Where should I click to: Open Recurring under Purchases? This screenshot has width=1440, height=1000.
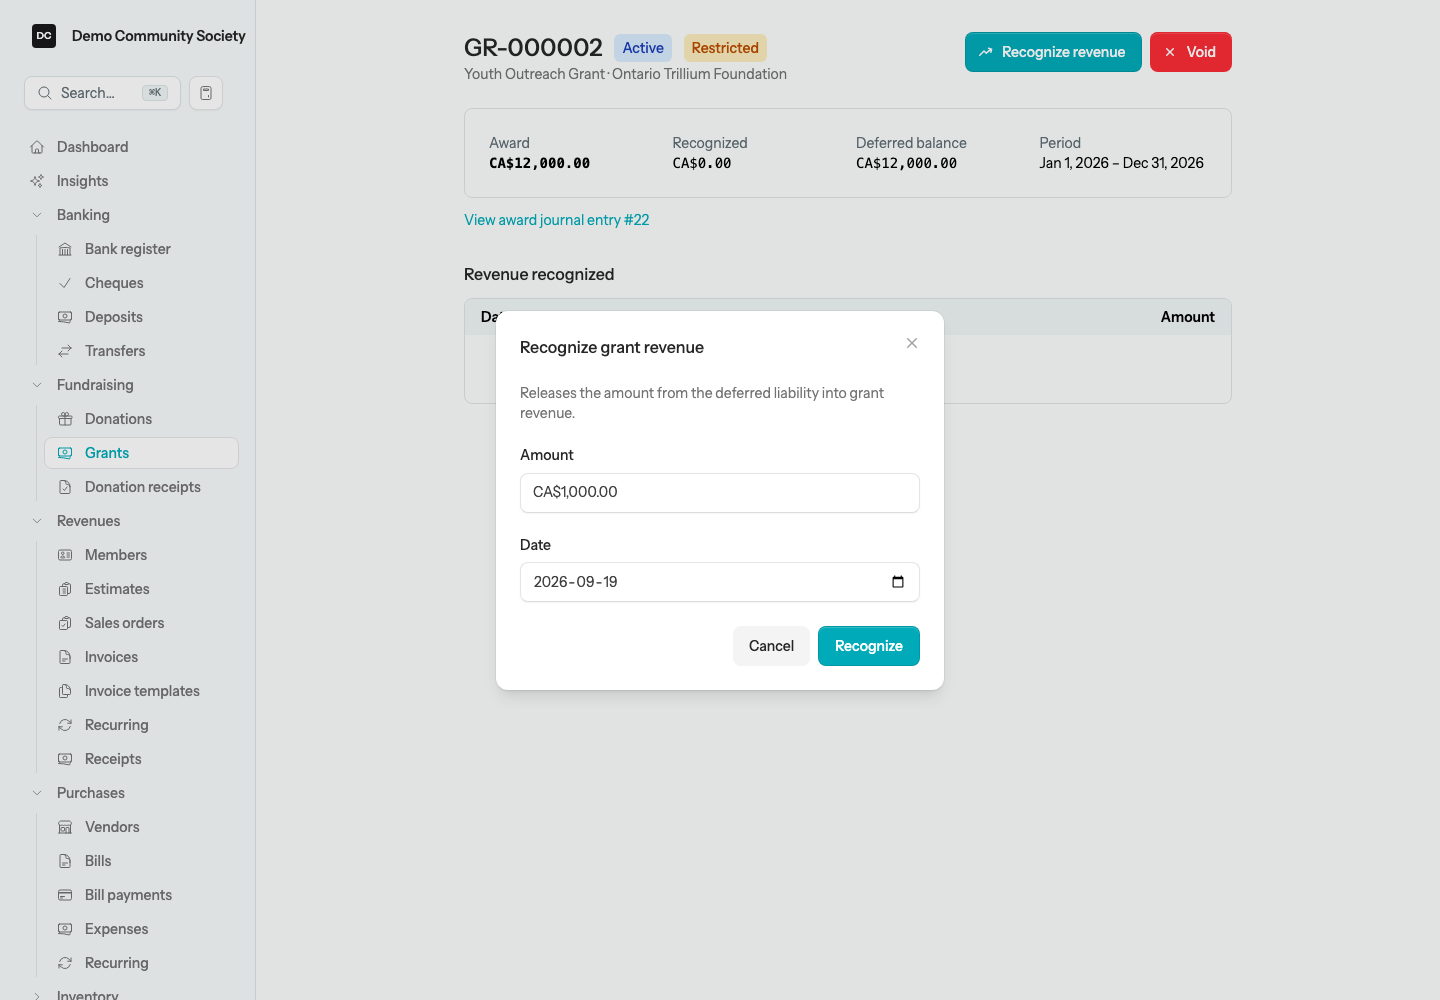point(141,963)
